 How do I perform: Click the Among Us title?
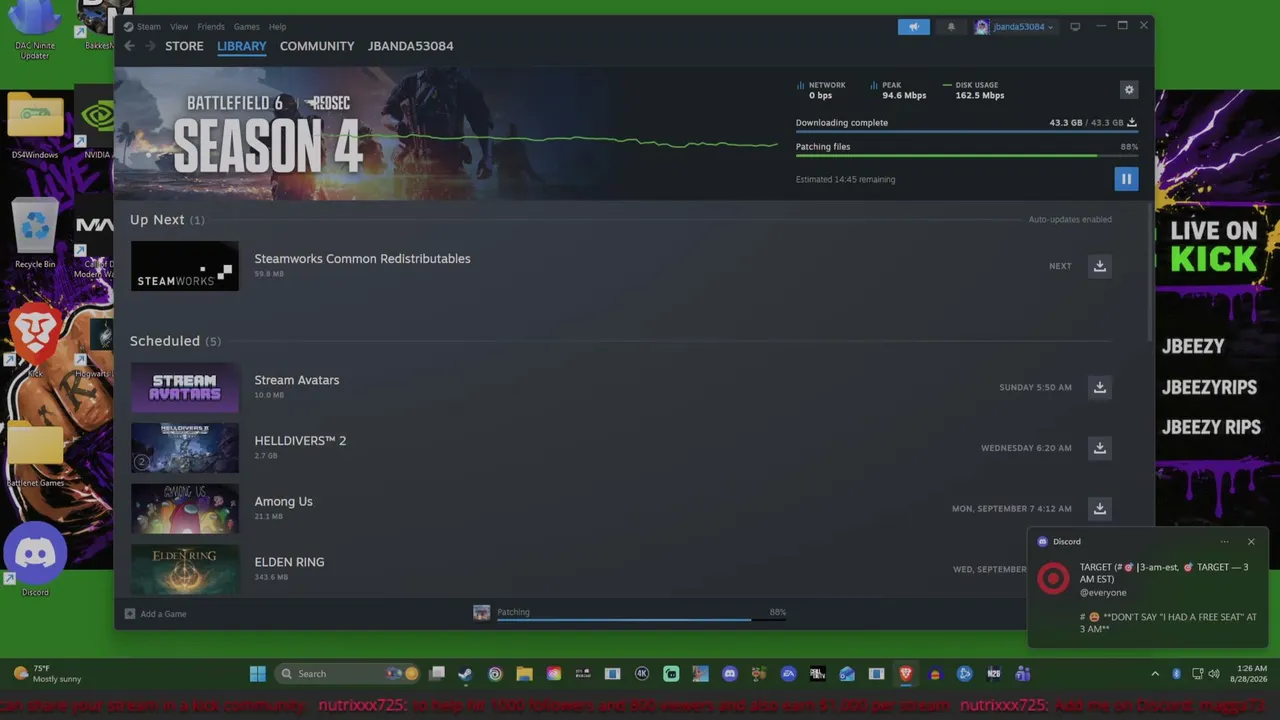(283, 502)
